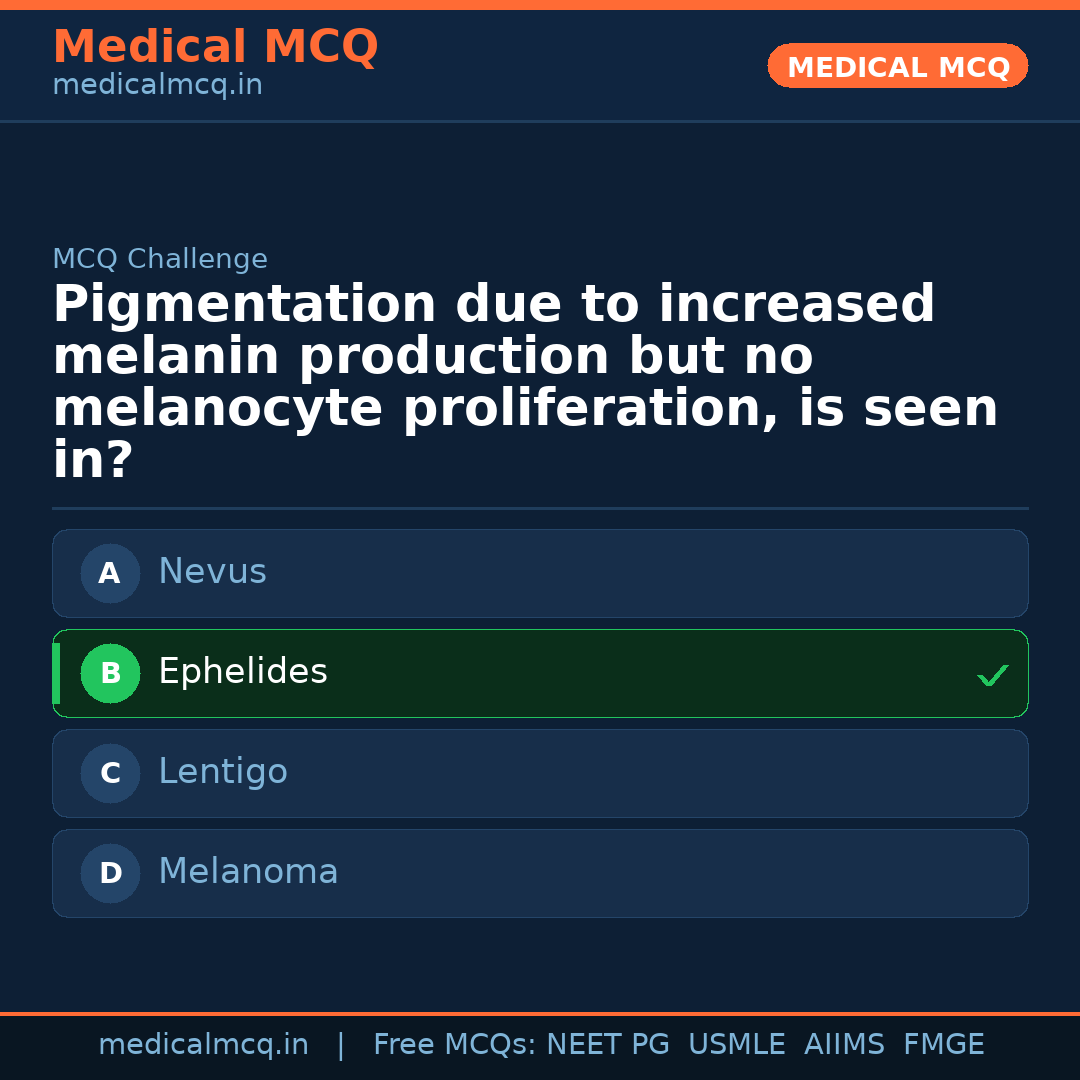Click the letter D circle badge
The width and height of the screenshot is (1080, 1080).
point(110,874)
